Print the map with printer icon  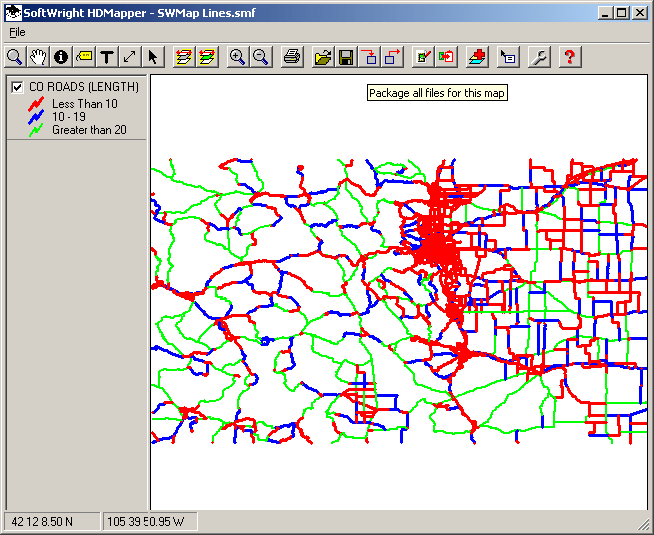pyautogui.click(x=292, y=57)
